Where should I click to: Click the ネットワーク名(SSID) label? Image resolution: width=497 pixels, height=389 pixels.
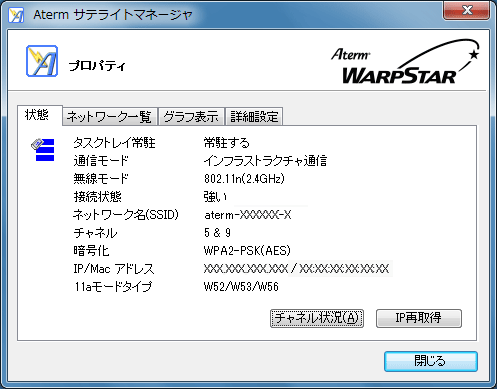pyautogui.click(x=126, y=215)
